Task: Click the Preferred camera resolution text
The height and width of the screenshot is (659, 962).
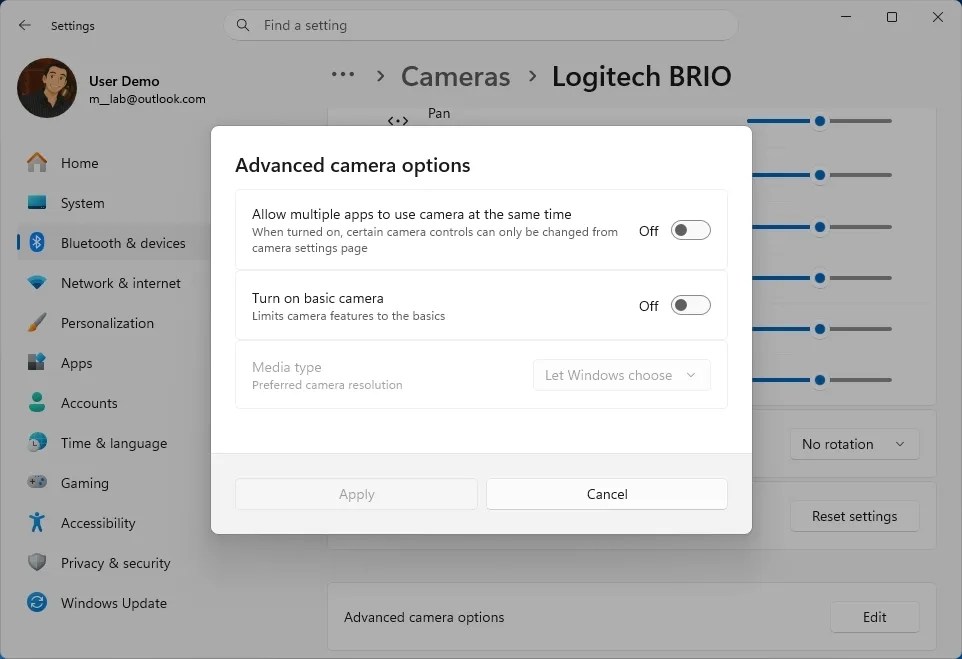Action: pos(327,385)
